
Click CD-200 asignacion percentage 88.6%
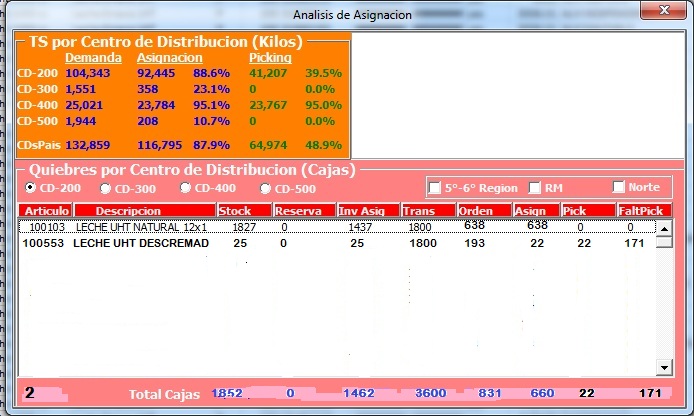tap(211, 73)
